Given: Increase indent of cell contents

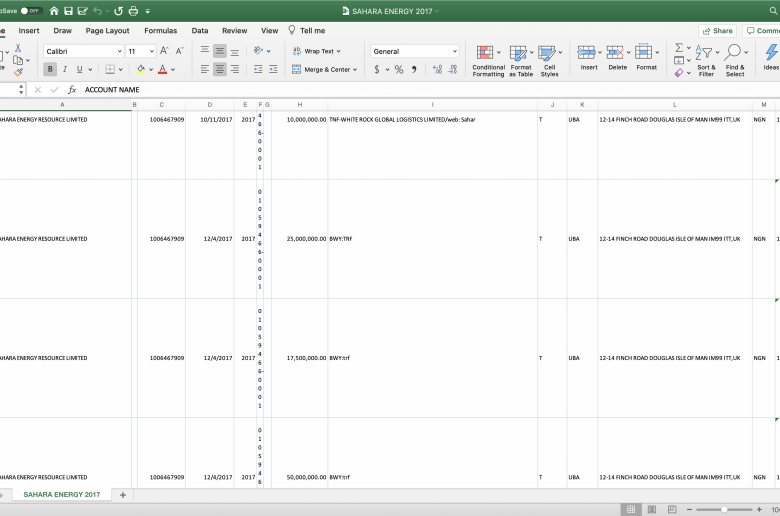Looking at the screenshot, I should [x=273, y=70].
